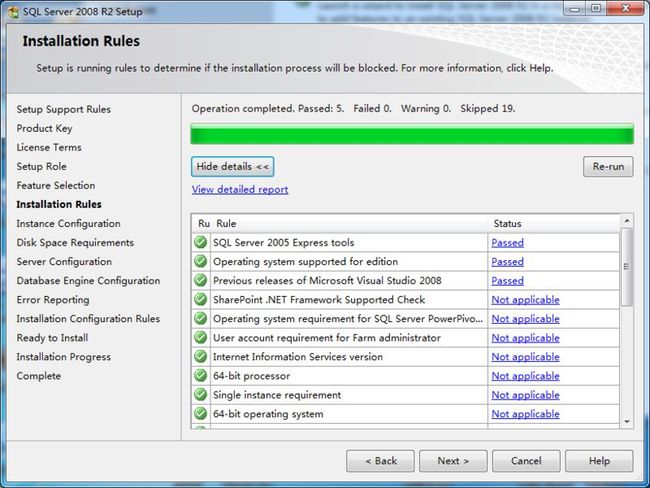
Task: Open Not applicable status for 64-bit operating system
Action: (526, 414)
